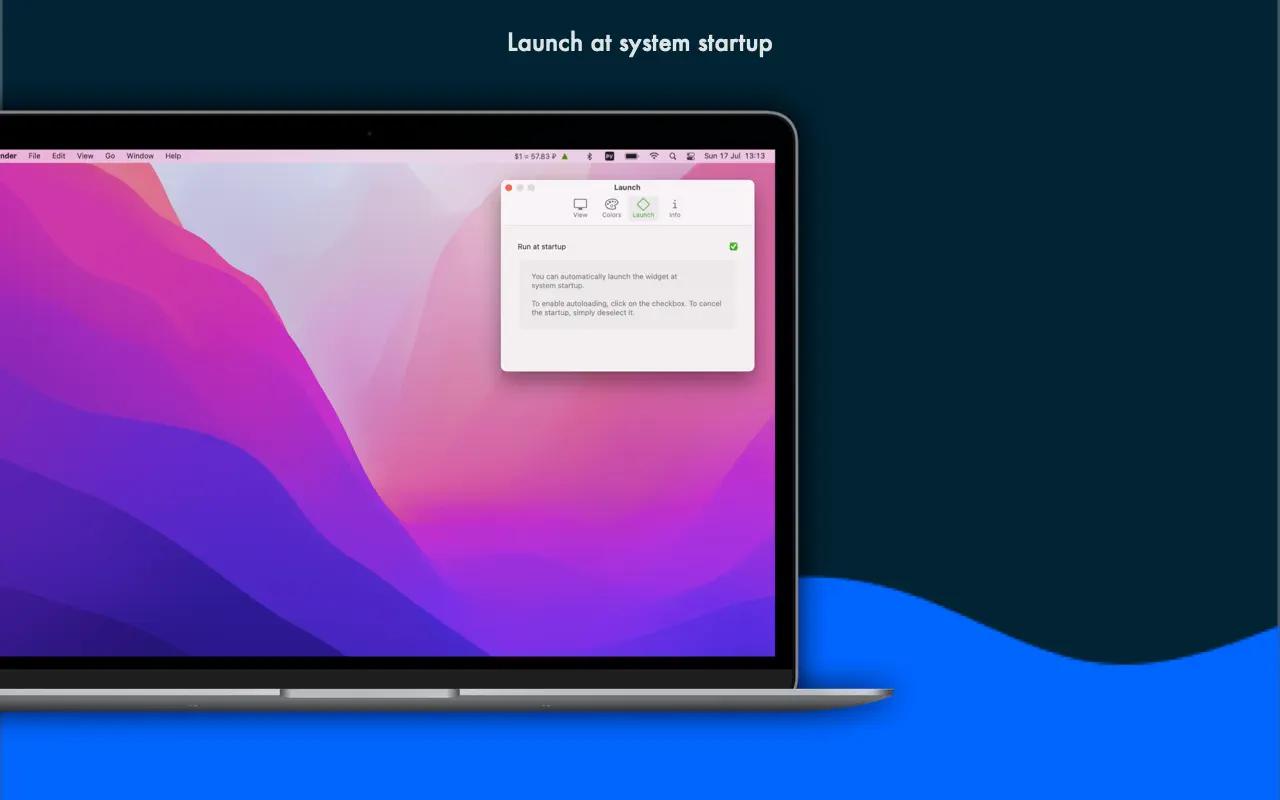Open the Window menu
Viewport: 1280px width, 800px height.
click(140, 156)
